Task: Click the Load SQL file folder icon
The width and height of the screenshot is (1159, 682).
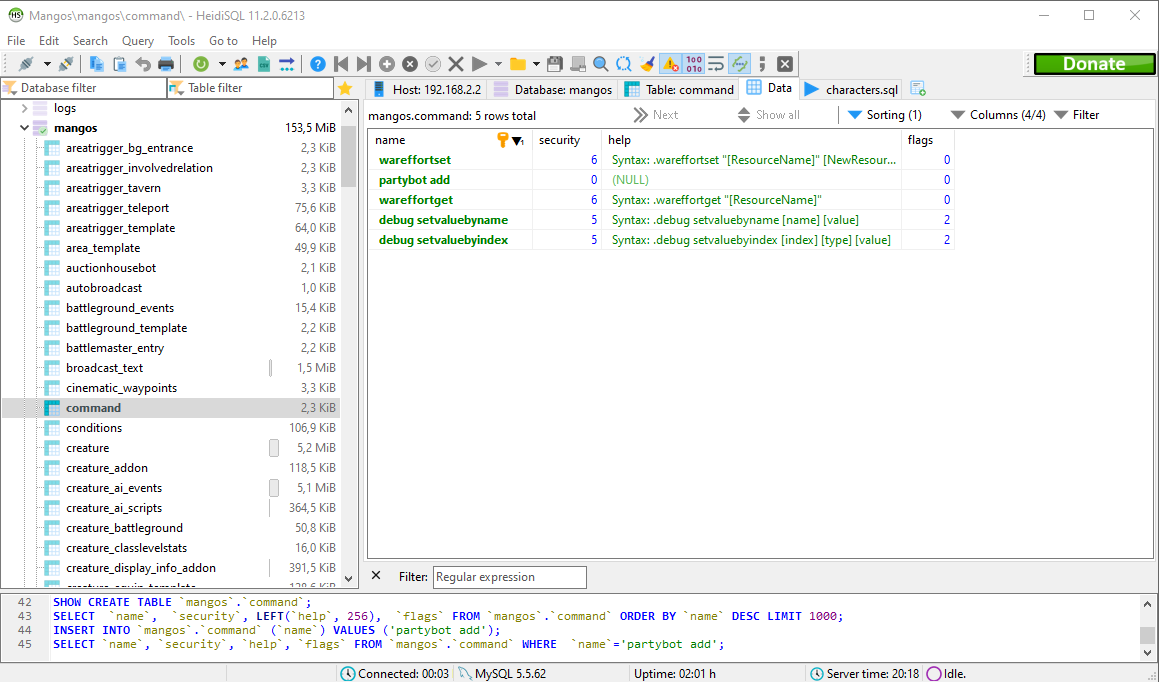Action: pyautogui.click(x=518, y=64)
